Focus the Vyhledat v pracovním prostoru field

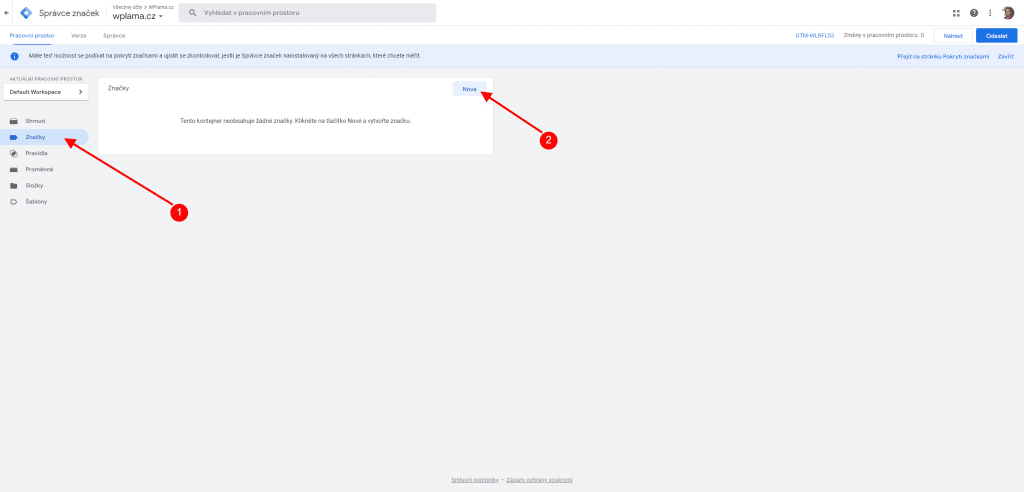307,13
